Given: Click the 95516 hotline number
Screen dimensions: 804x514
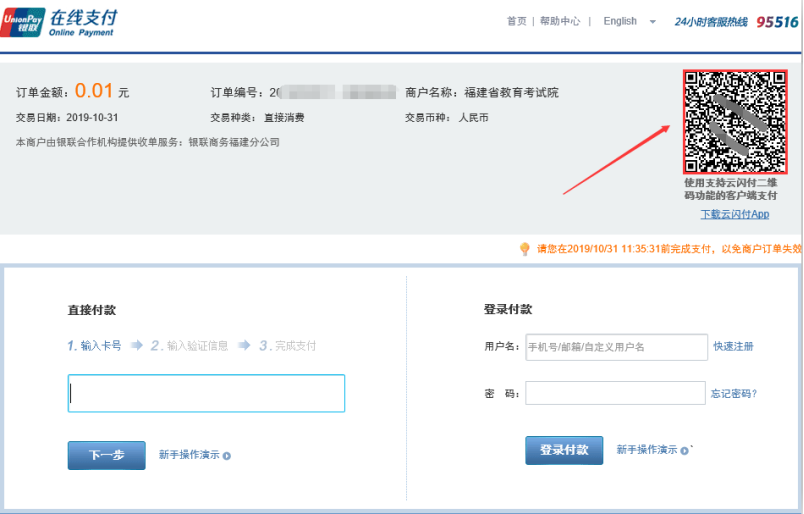Looking at the screenshot, I should (776, 22).
